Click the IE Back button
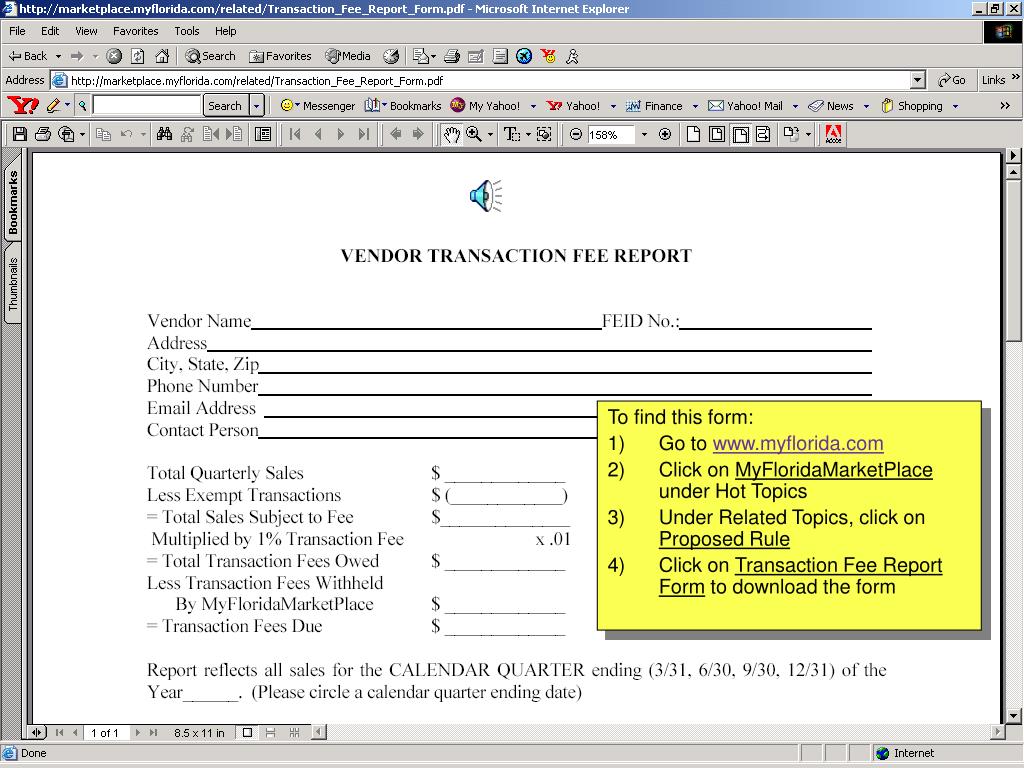Screen dimensions: 1024x768 tap(27, 56)
